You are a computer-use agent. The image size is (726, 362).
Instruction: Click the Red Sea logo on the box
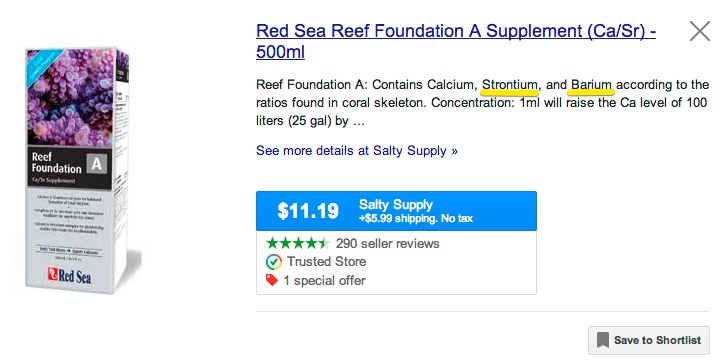coord(69,275)
